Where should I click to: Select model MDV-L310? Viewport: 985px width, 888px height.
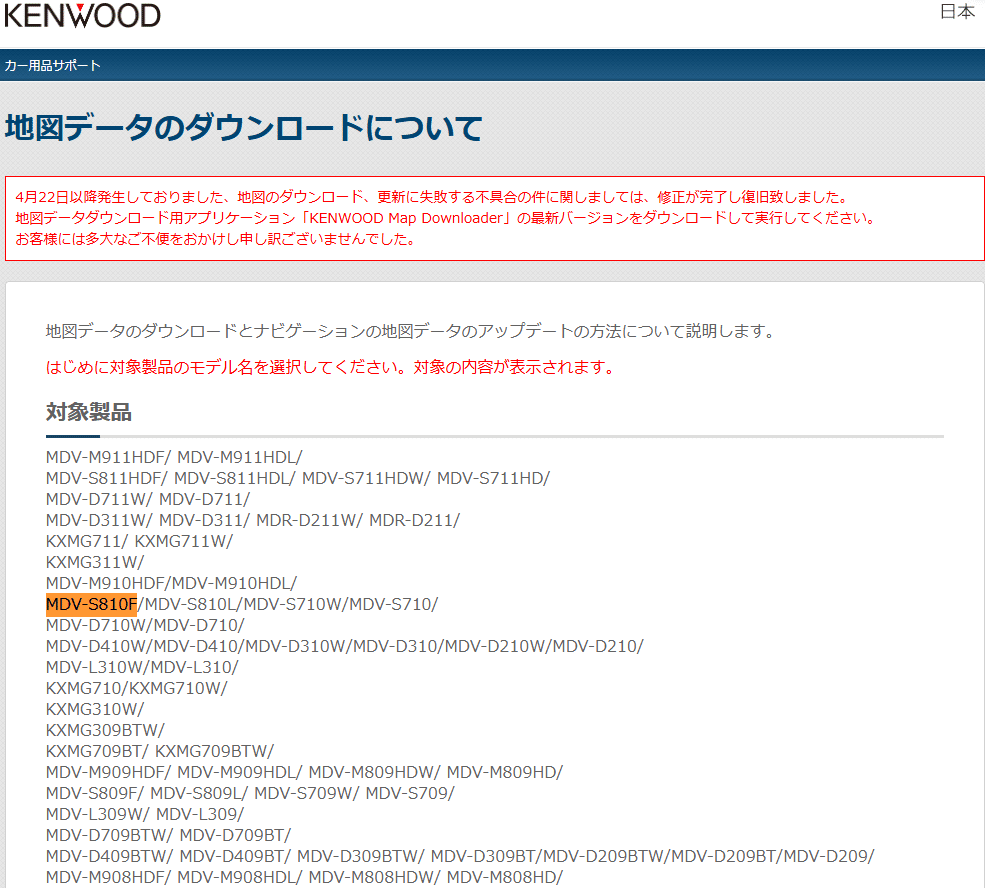[x=192, y=667]
